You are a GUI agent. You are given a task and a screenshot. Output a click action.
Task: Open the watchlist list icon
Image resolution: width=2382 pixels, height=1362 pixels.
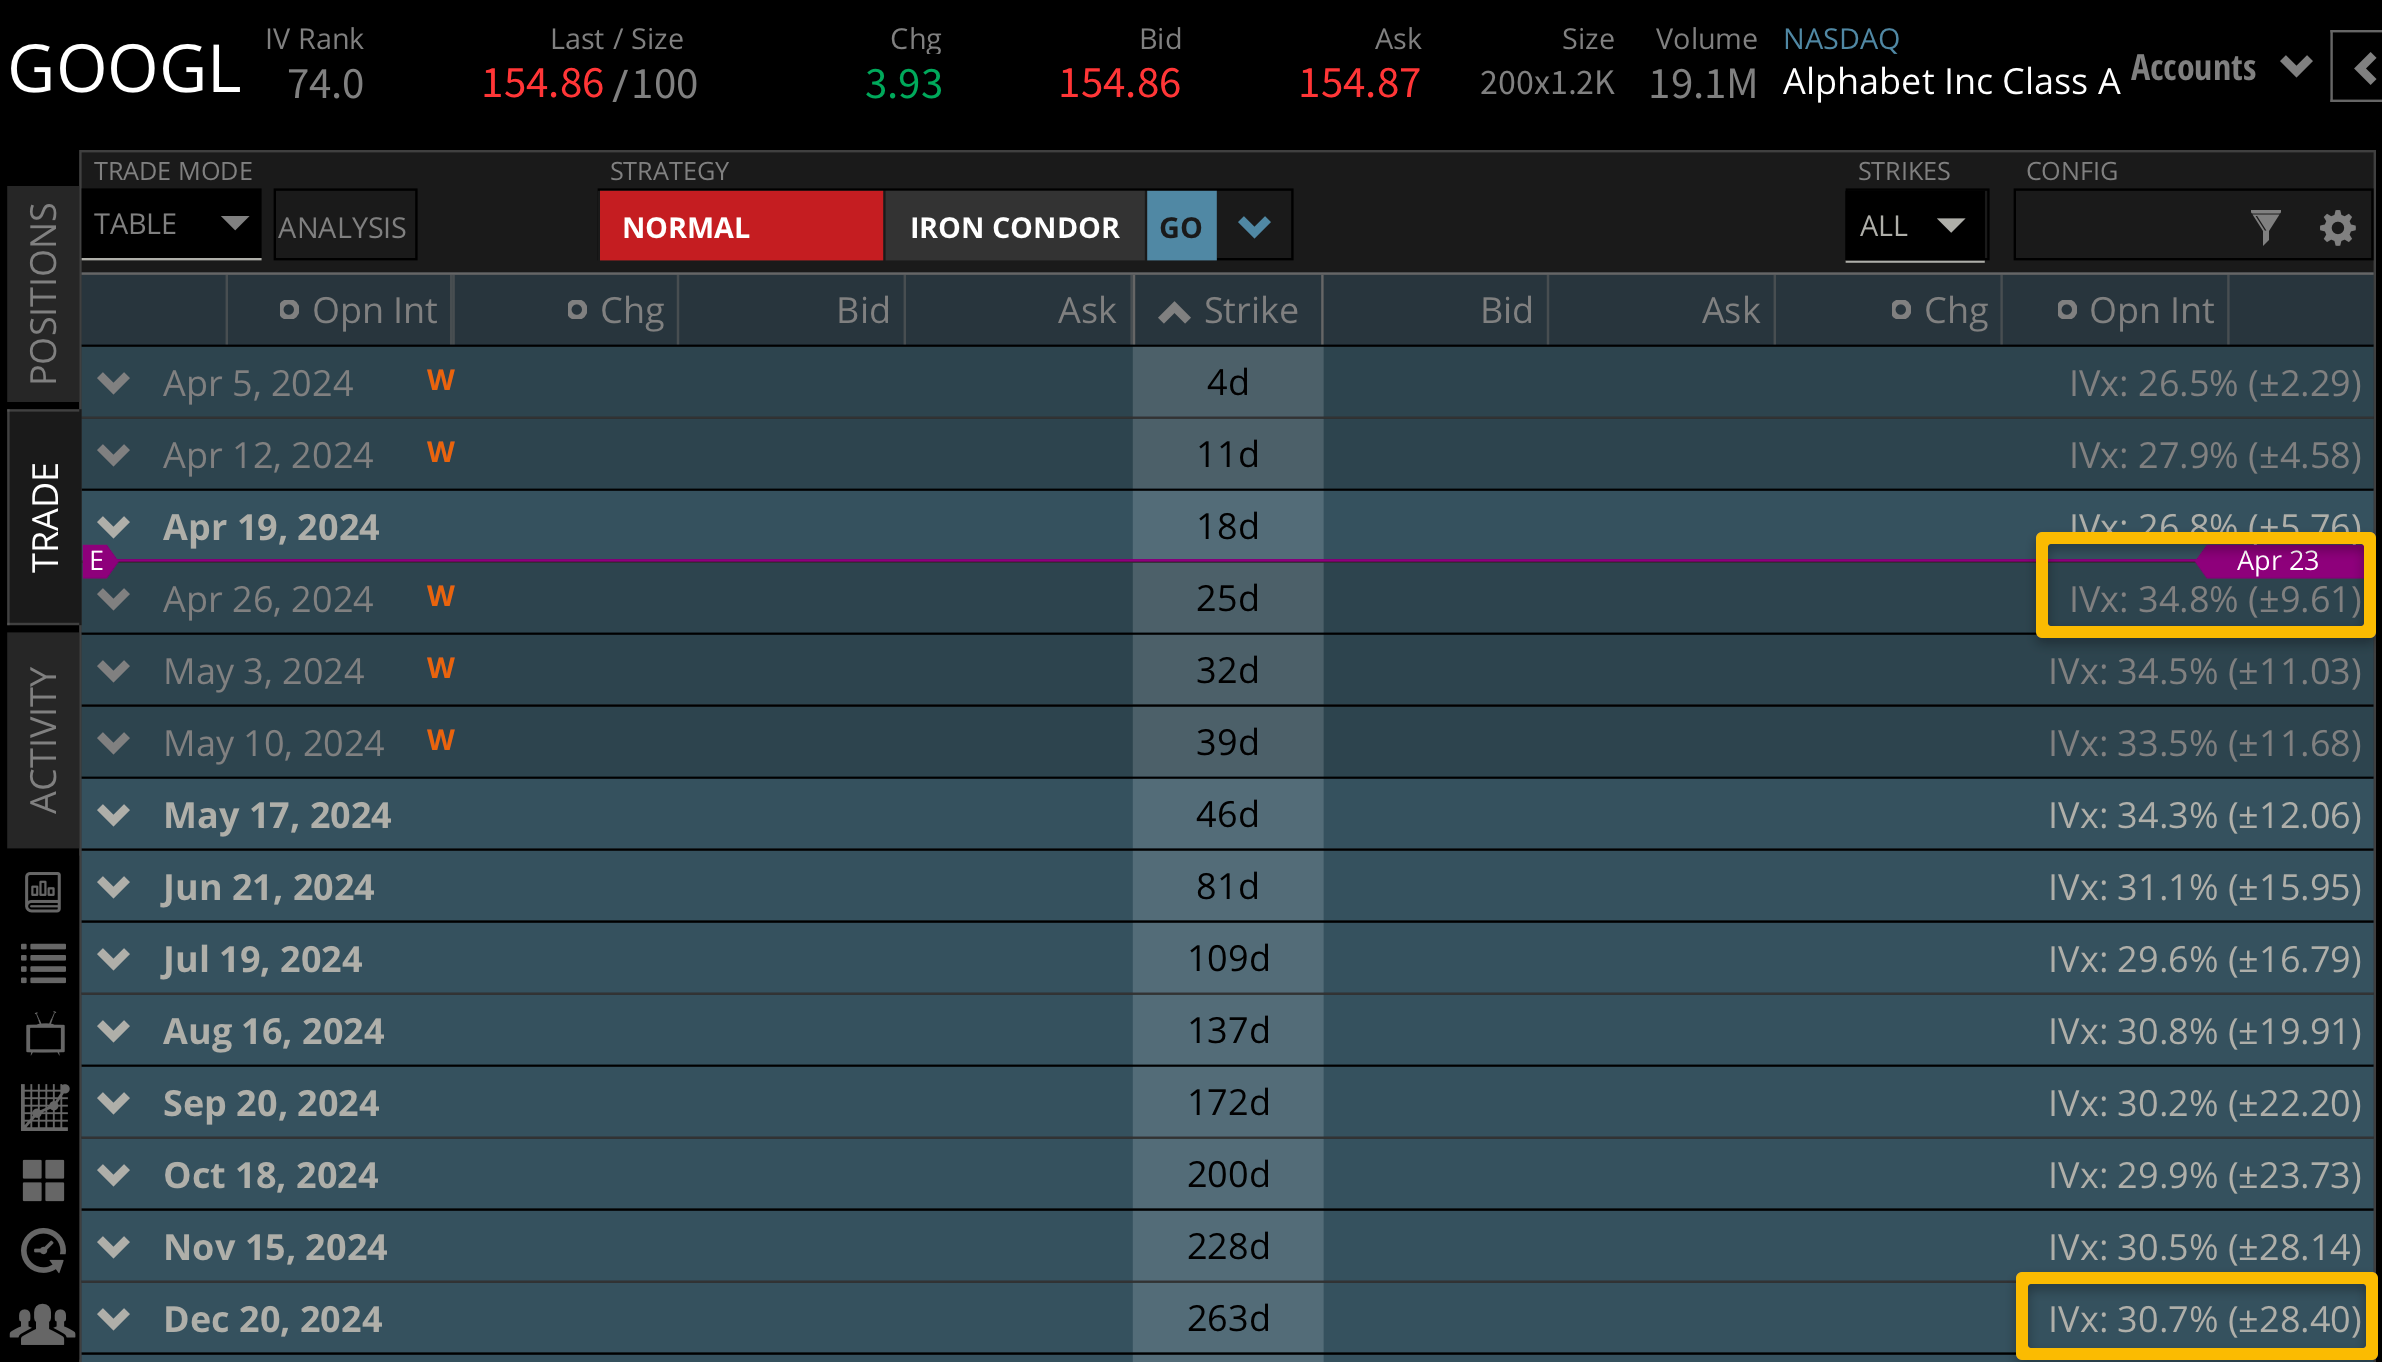pyautogui.click(x=43, y=963)
